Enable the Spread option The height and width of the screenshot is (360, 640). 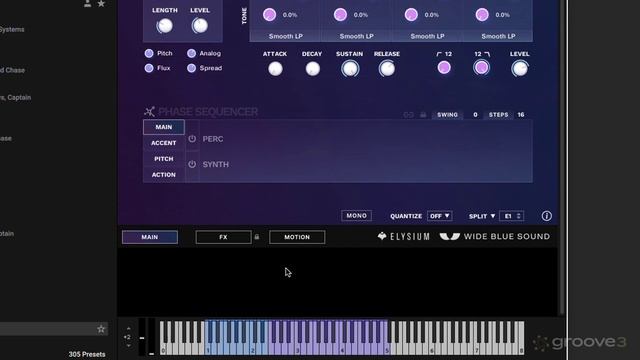(191, 68)
